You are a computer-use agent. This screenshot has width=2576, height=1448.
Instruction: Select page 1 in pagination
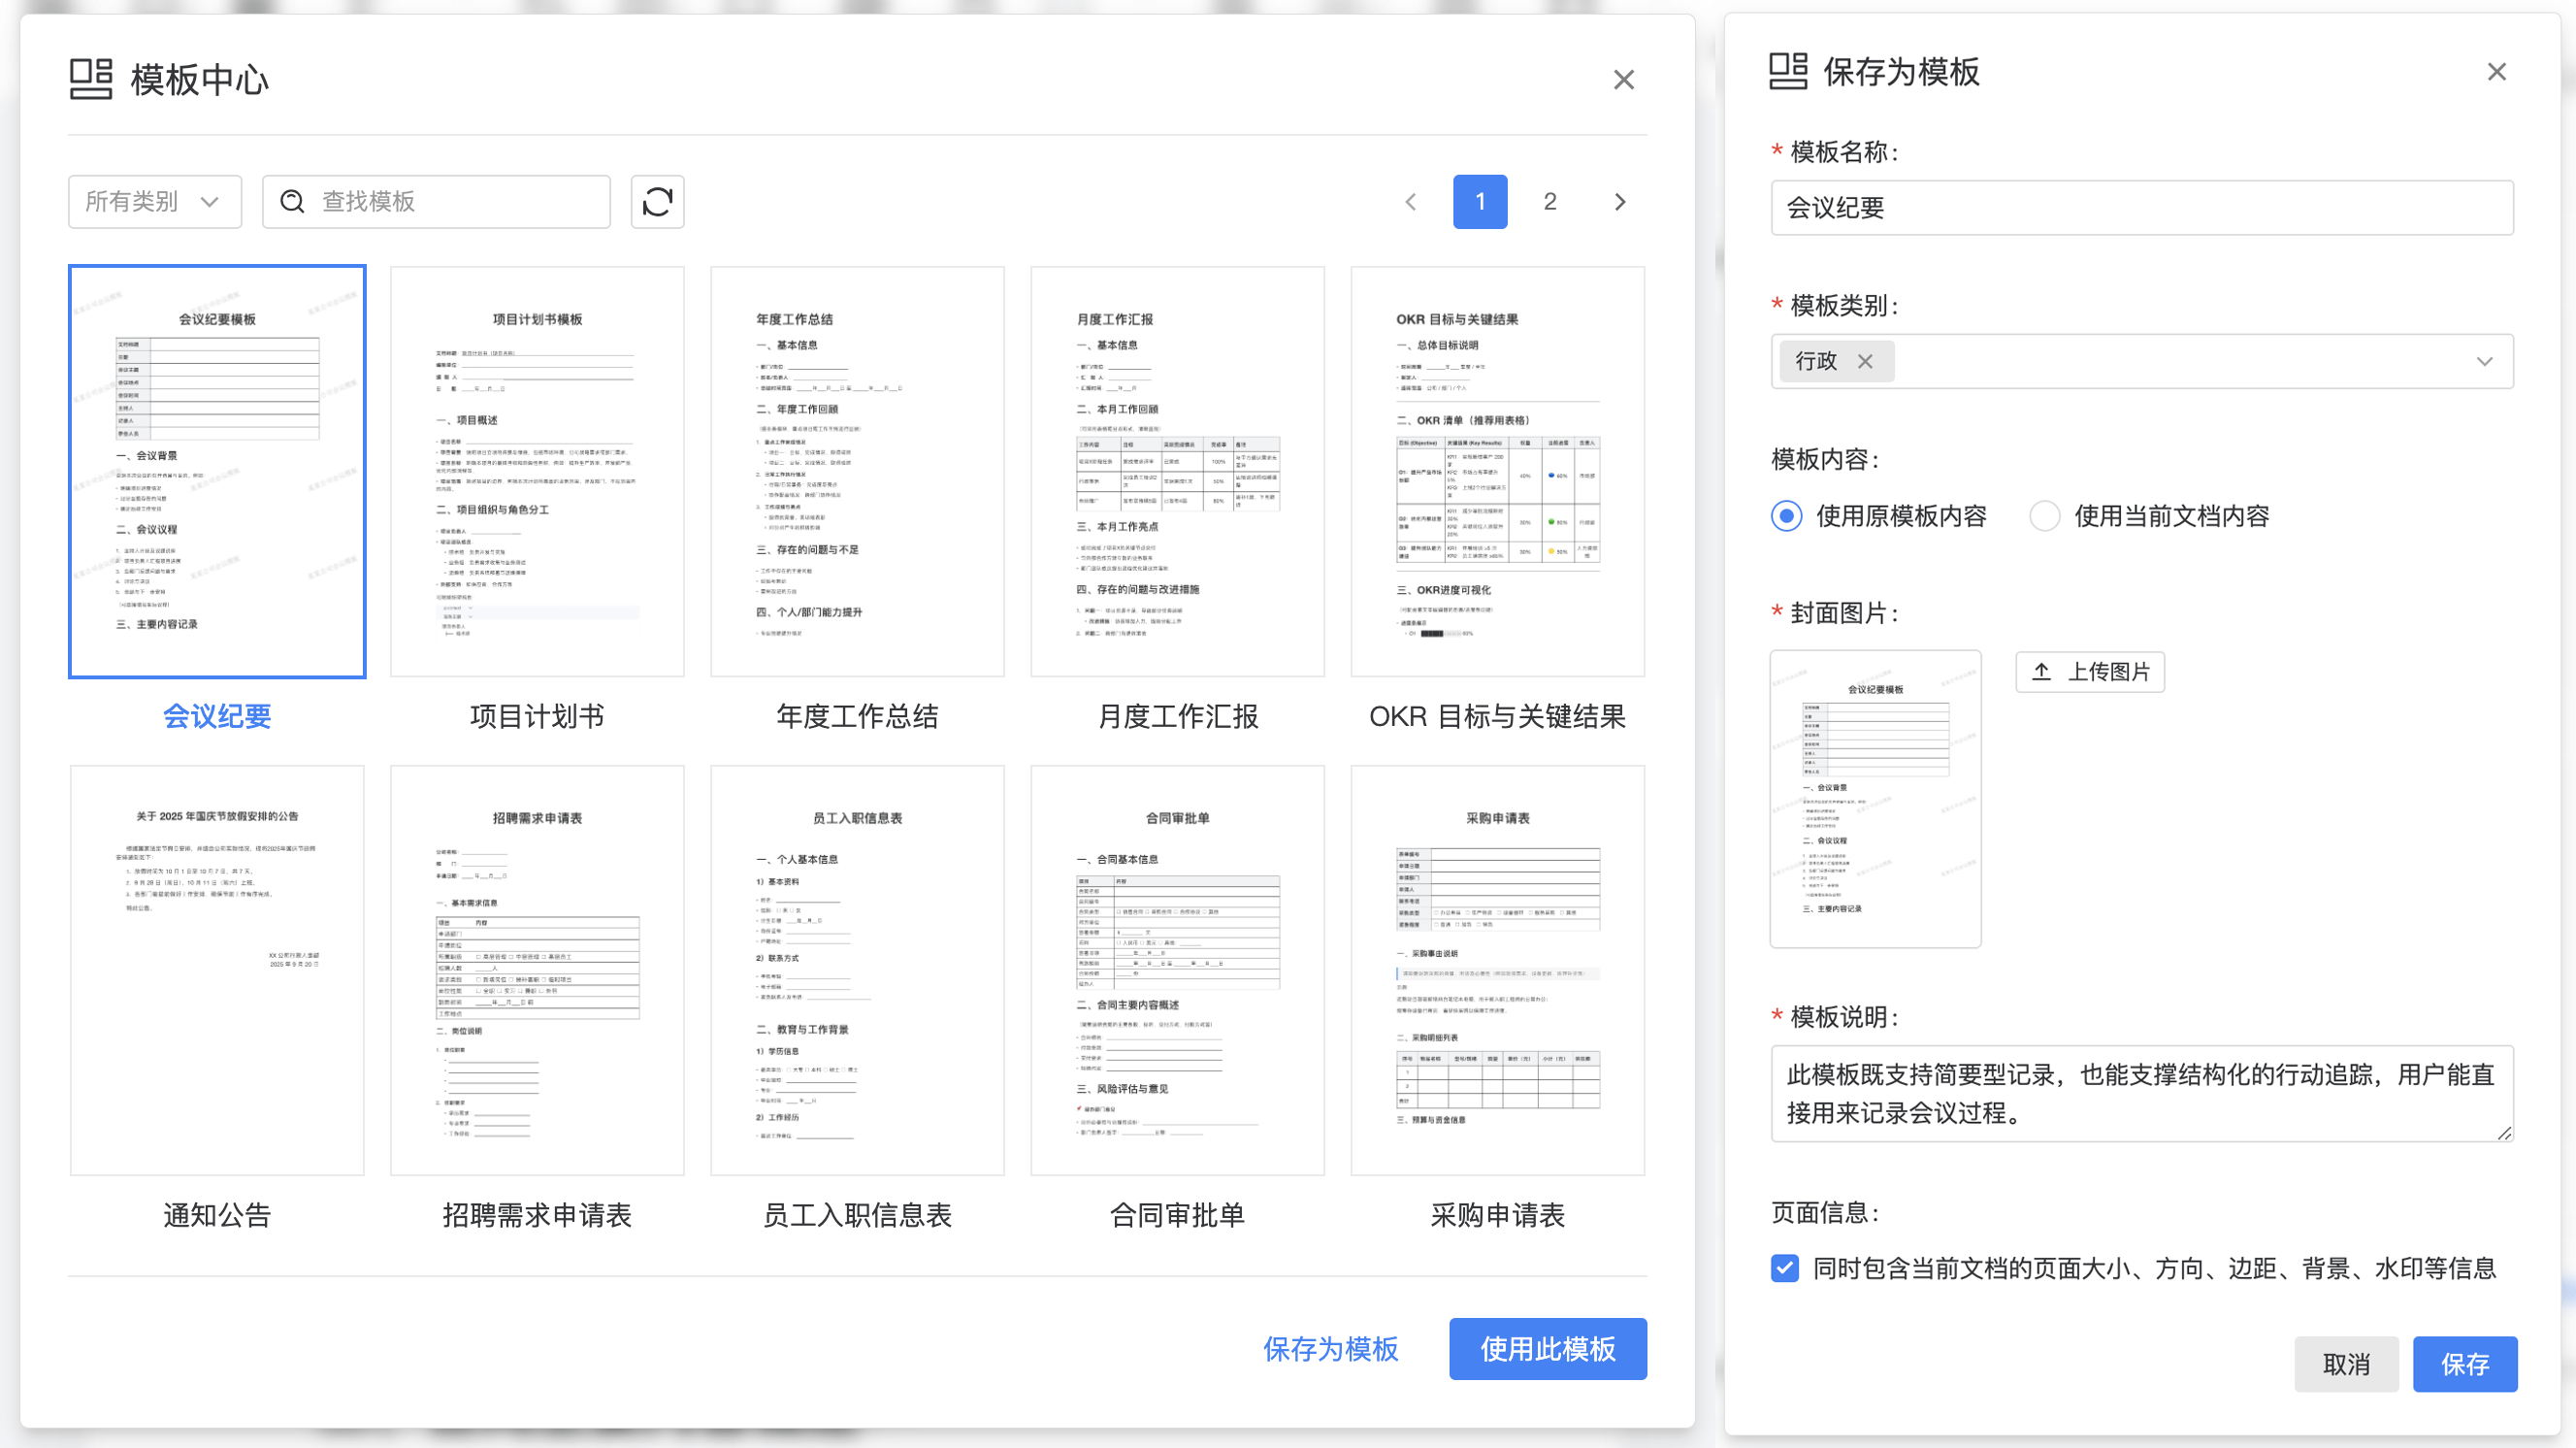click(x=1480, y=202)
